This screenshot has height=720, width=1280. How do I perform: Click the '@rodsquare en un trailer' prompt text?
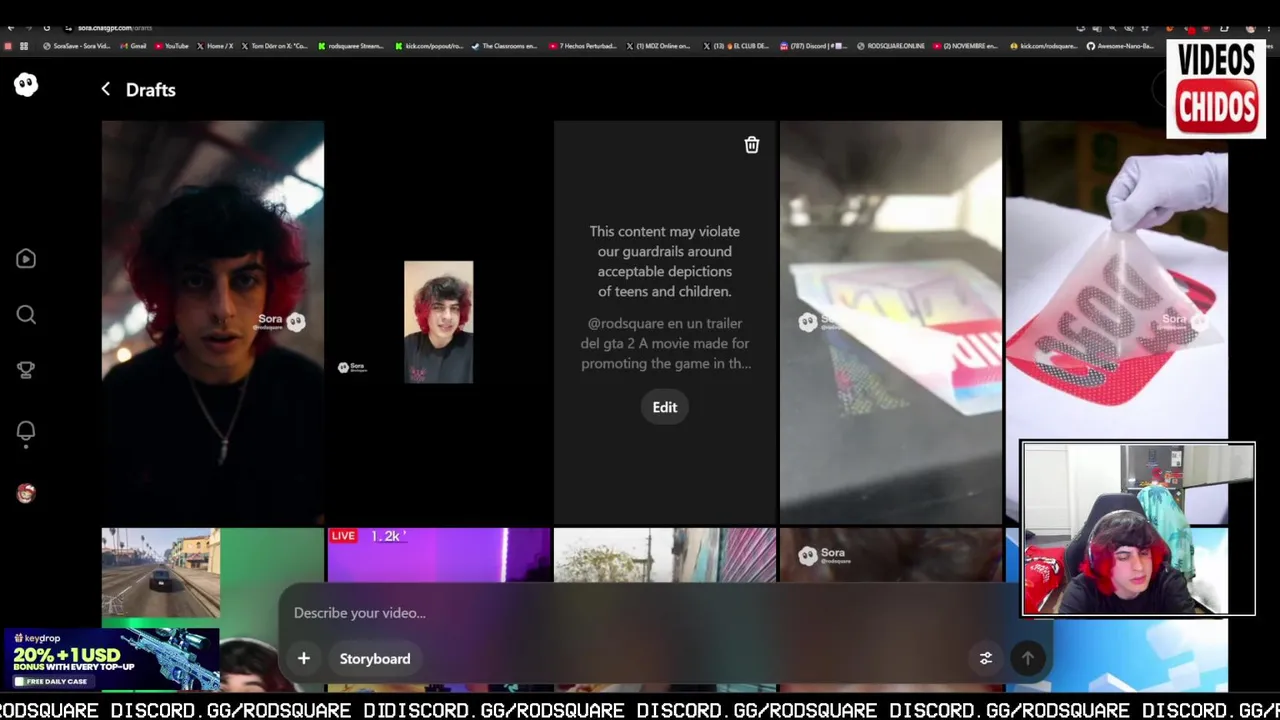tap(665, 343)
